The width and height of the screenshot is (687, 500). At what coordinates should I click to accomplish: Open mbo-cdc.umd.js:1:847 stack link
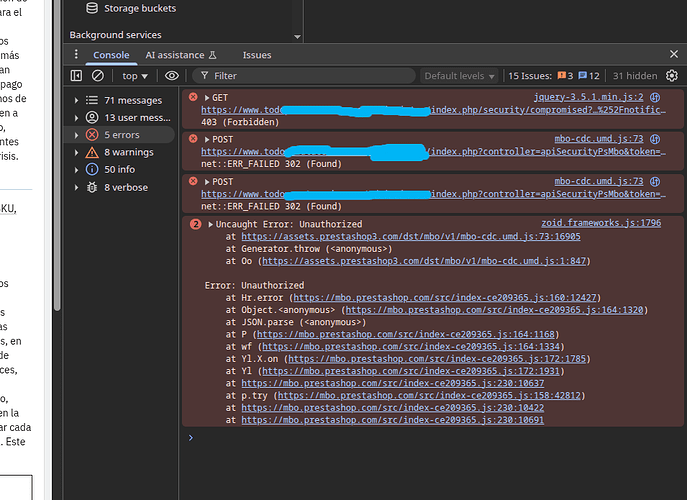click(424, 261)
